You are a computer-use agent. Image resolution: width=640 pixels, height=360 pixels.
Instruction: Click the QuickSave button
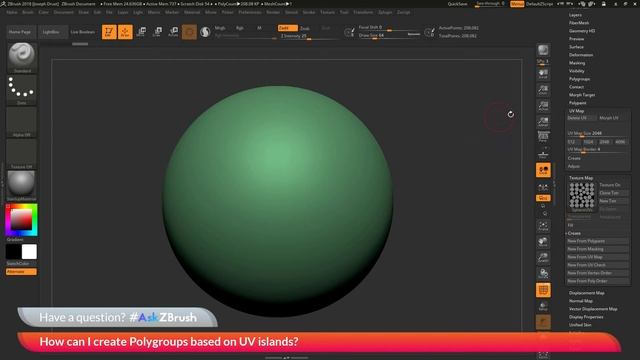pos(458,4)
